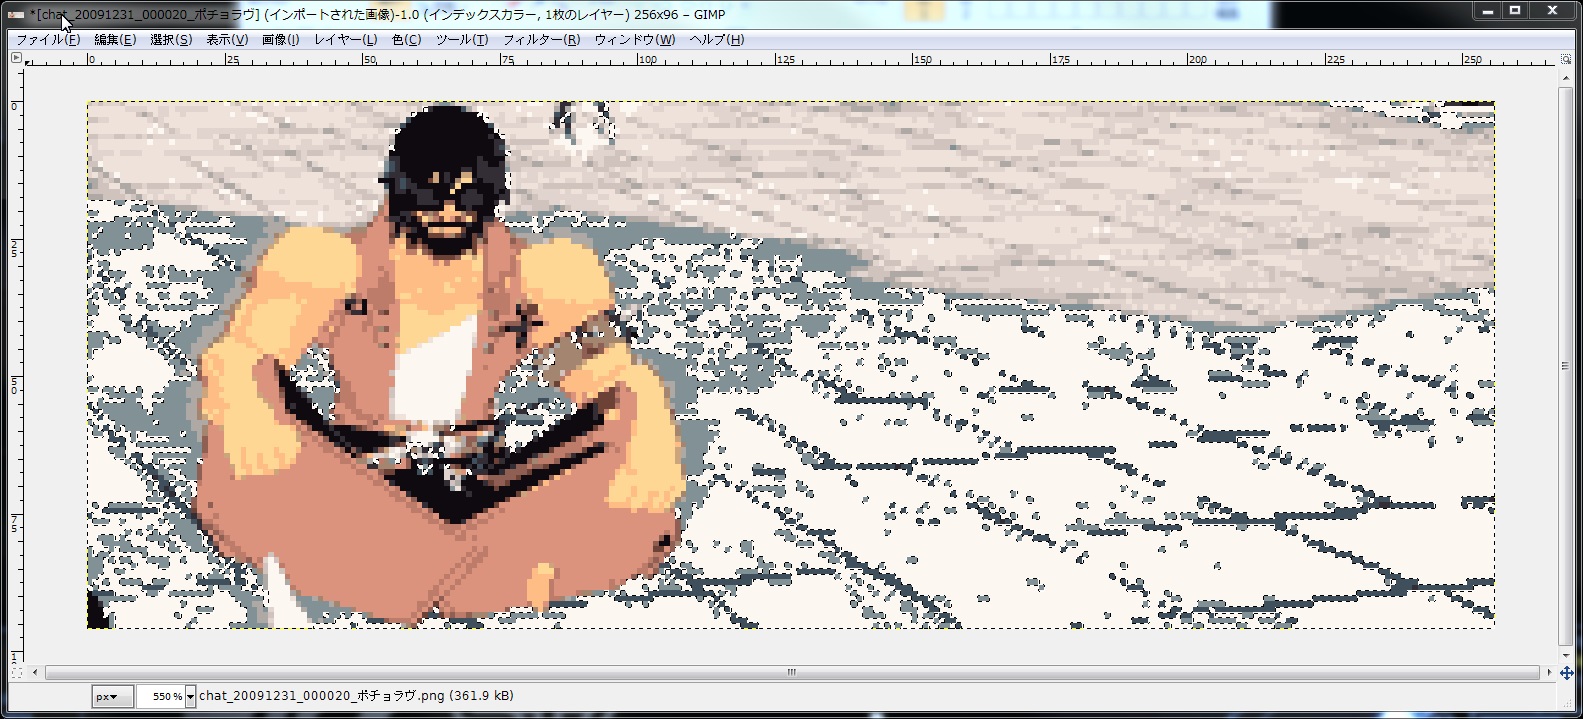Screen dimensions: 1583x719
Task: Open the 選択(S) menu
Action: coord(170,40)
